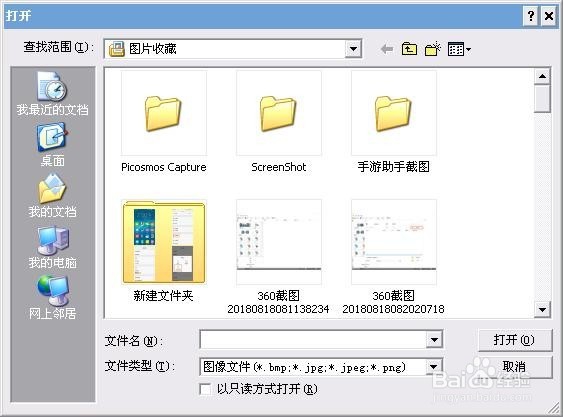This screenshot has width=563, height=417.
Task: Enable 以只读方式打开 read-only checkbox
Action: (x=205, y=389)
